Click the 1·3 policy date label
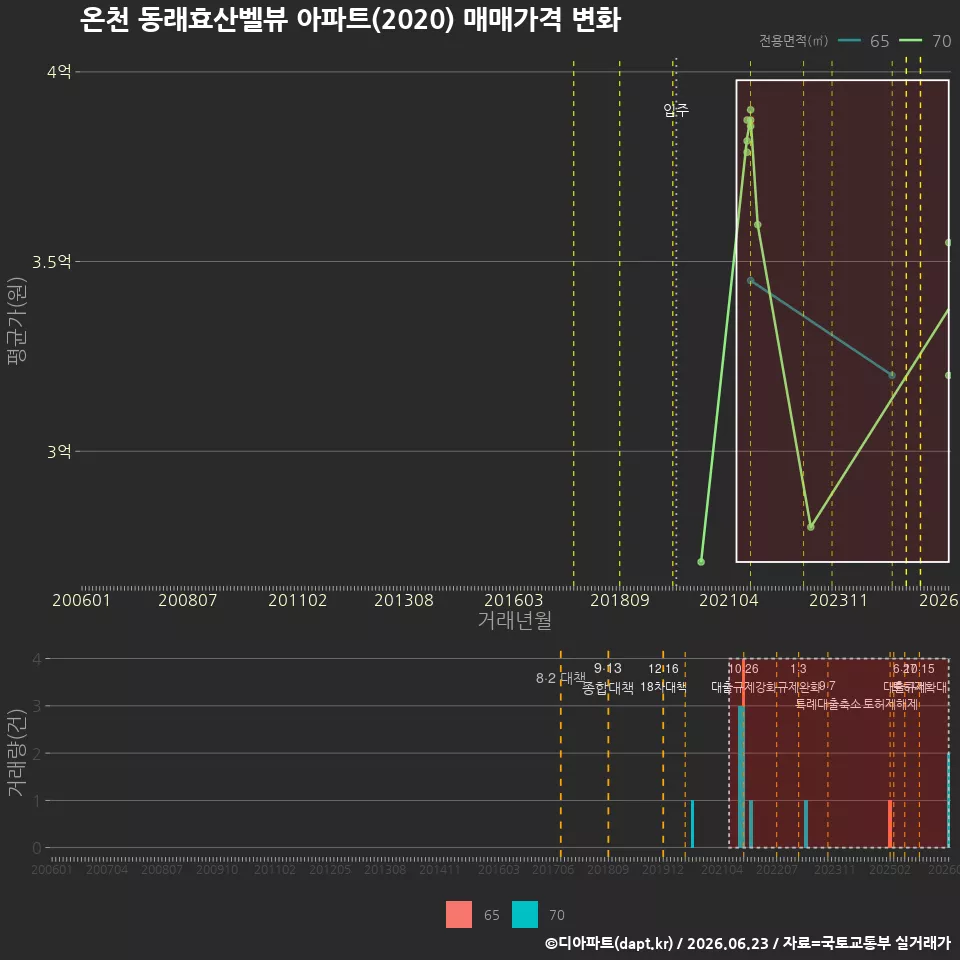Screen dimensions: 960x960 (x=798, y=669)
